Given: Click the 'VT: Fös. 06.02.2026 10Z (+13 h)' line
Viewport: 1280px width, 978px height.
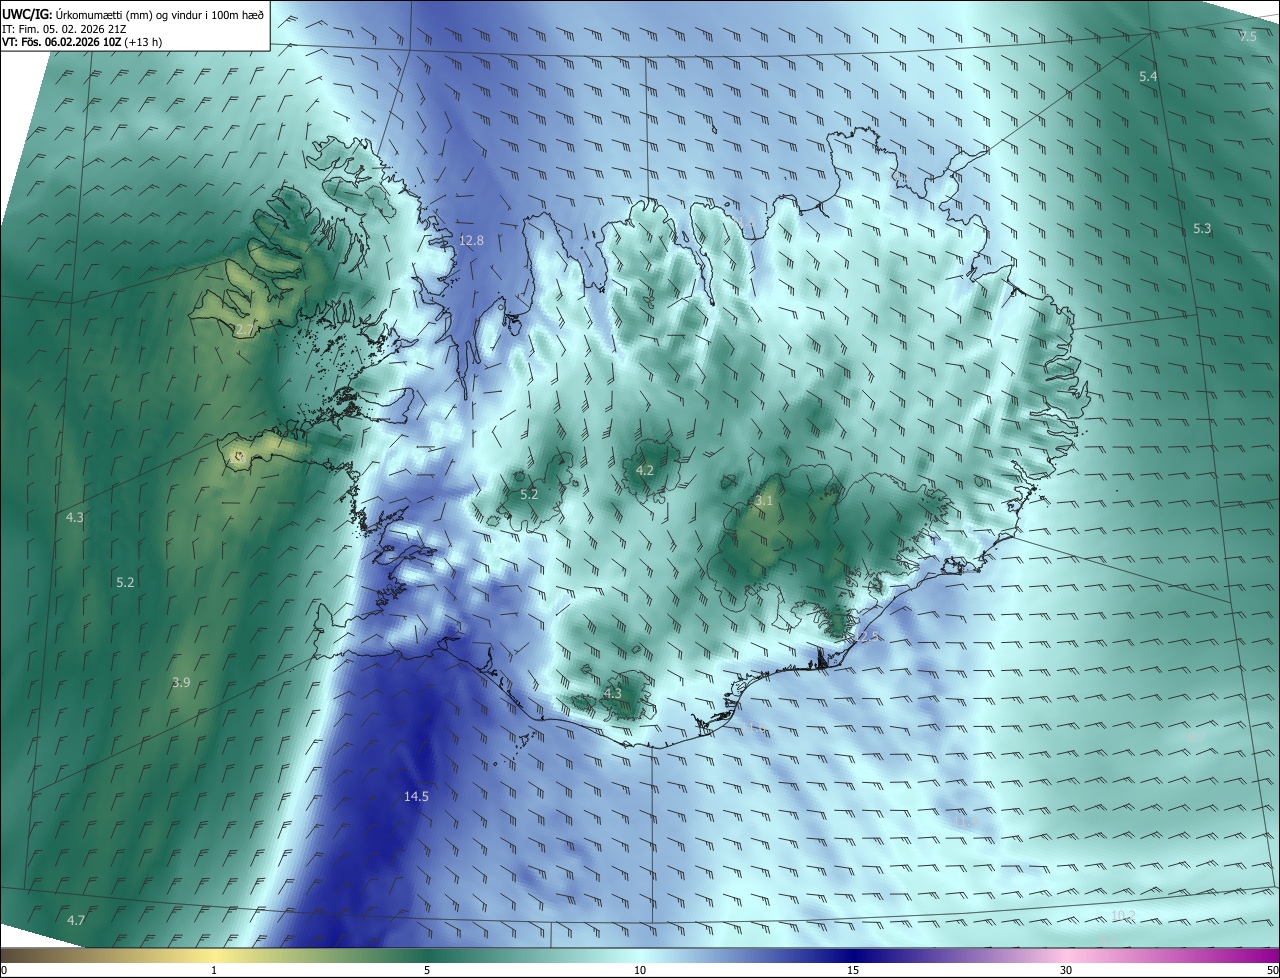Looking at the screenshot, I should click(x=82, y=42).
